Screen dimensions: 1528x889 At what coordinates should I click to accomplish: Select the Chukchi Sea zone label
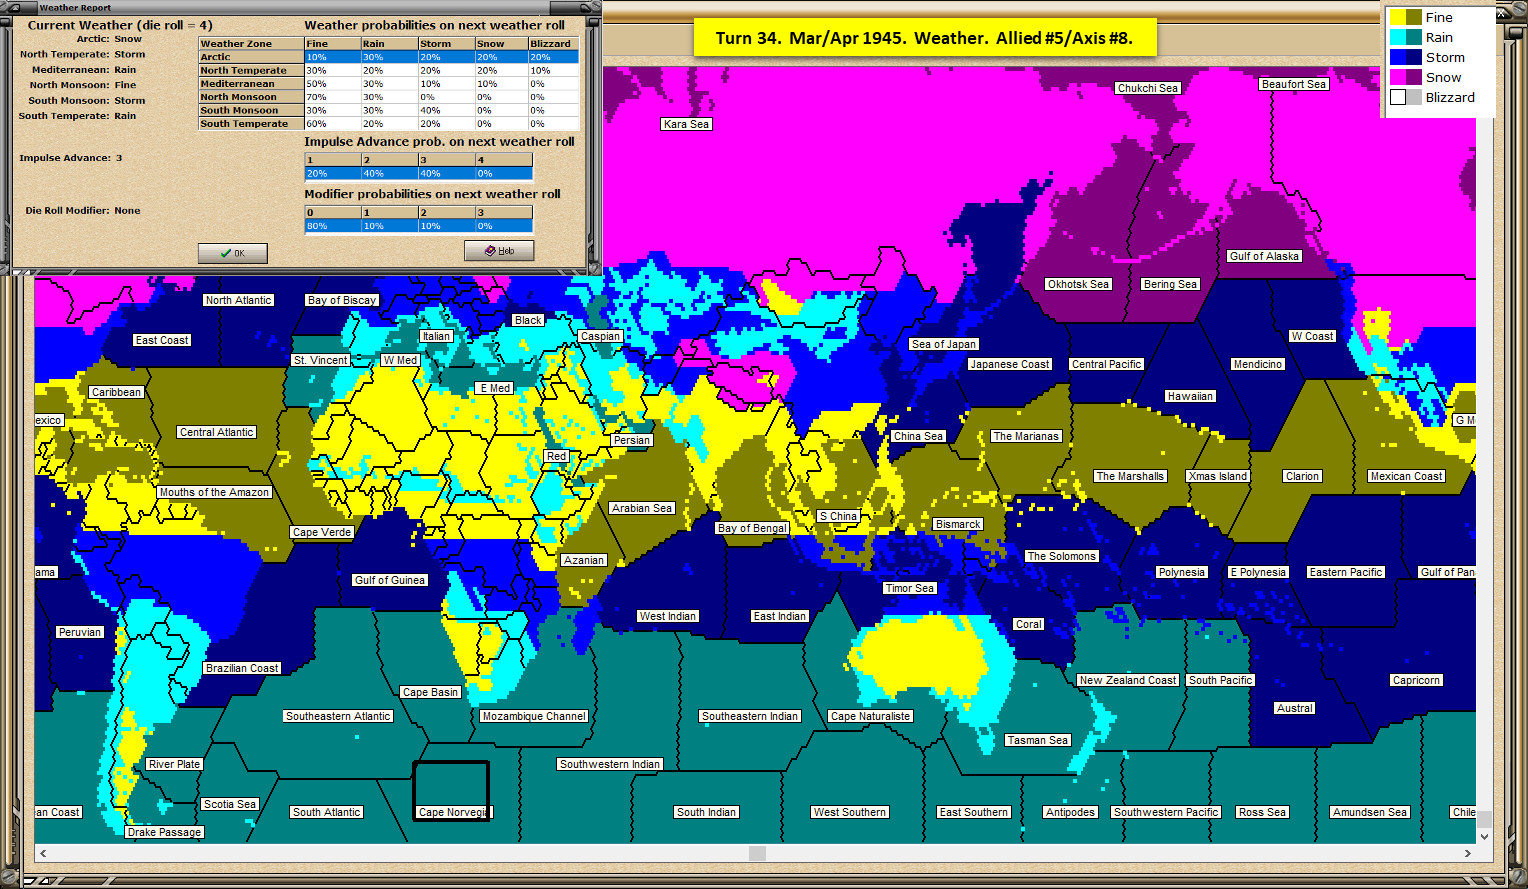(1148, 88)
